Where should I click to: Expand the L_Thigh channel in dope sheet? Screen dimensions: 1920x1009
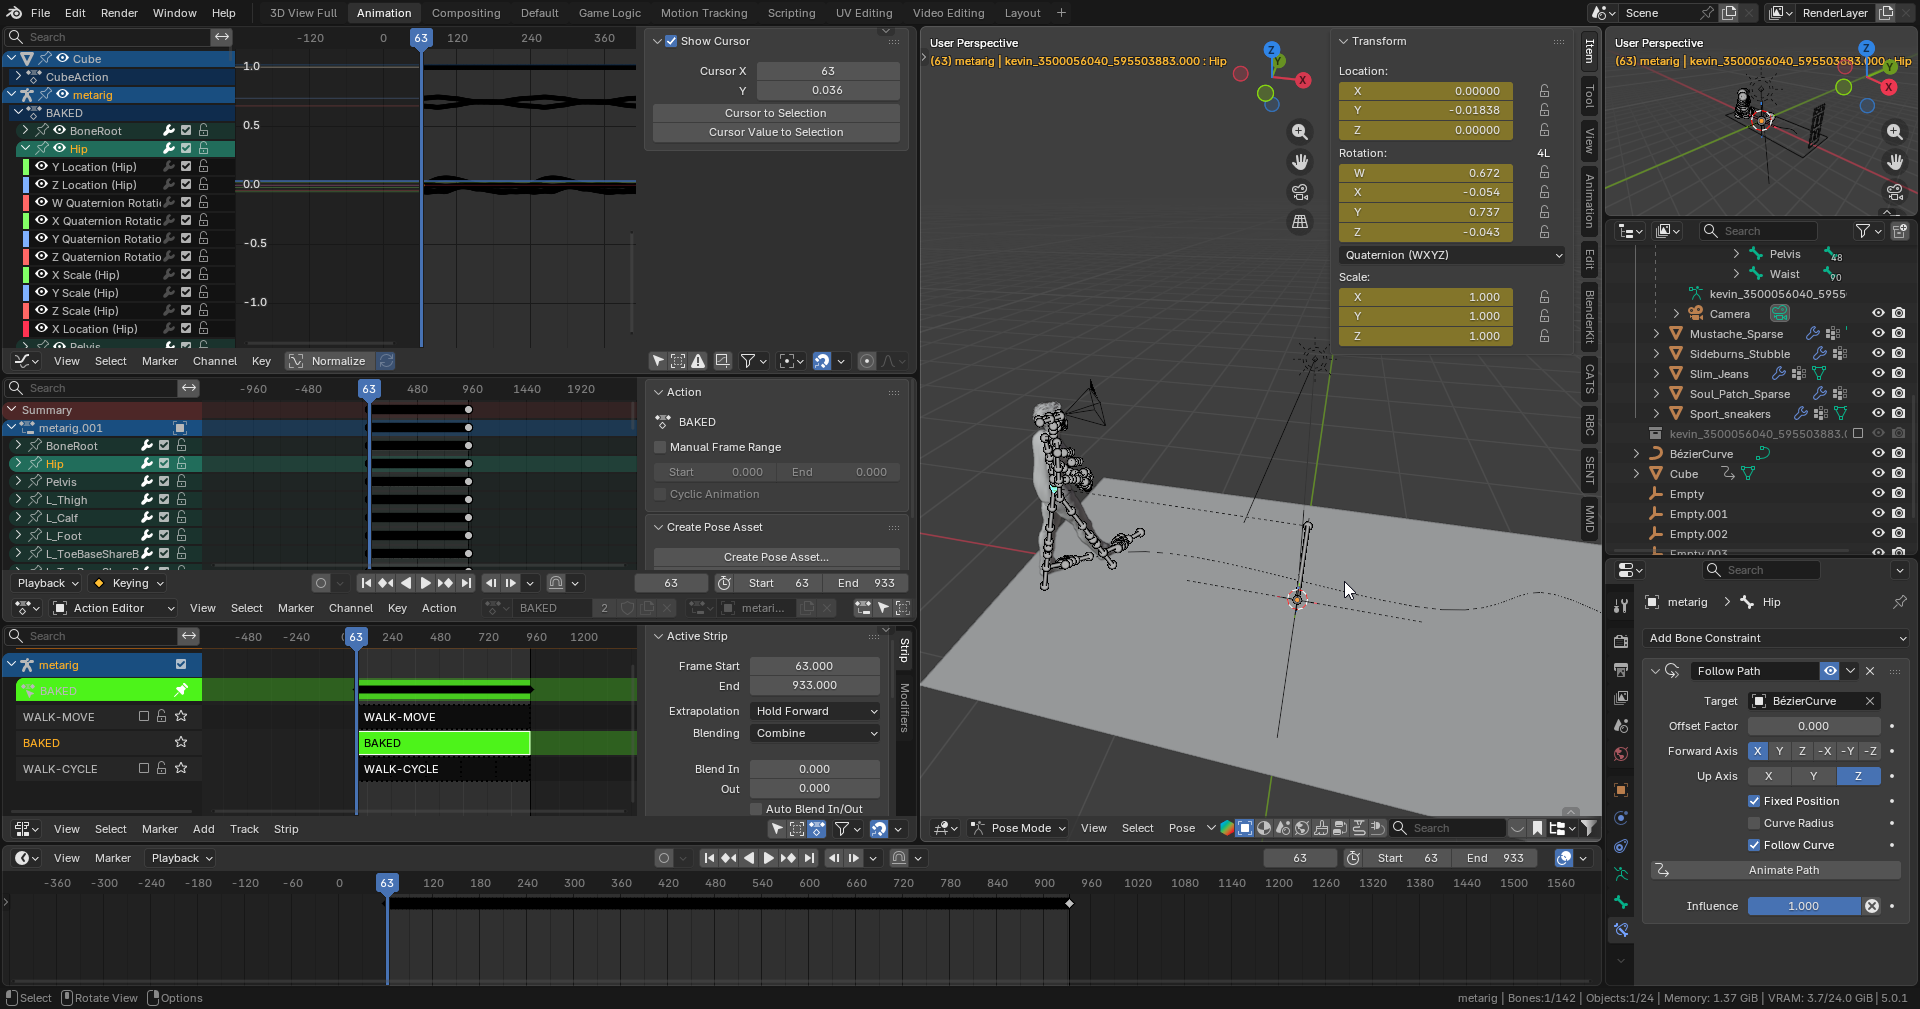pyautogui.click(x=18, y=499)
